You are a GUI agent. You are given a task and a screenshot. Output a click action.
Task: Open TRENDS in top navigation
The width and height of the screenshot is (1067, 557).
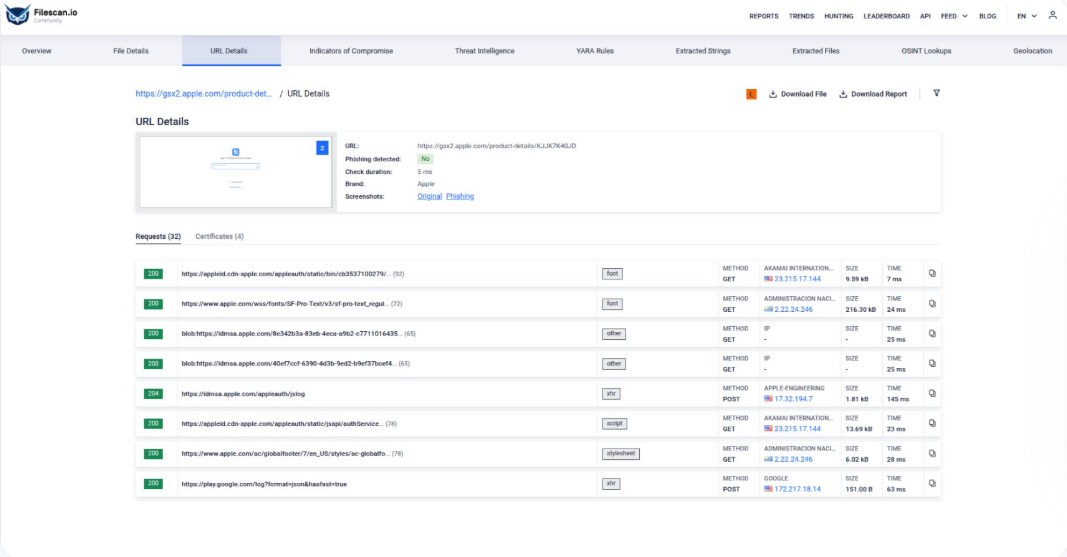pos(801,16)
